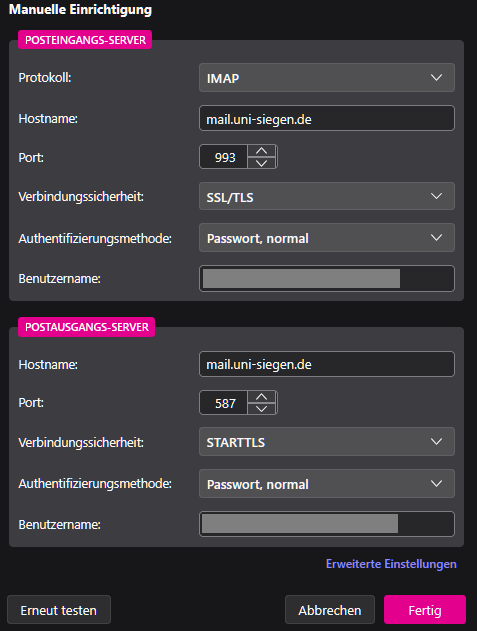Open the incoming Verbindungssicherheit SSL/TLS dropdown
477x631 pixels.
pyautogui.click(x=326, y=196)
